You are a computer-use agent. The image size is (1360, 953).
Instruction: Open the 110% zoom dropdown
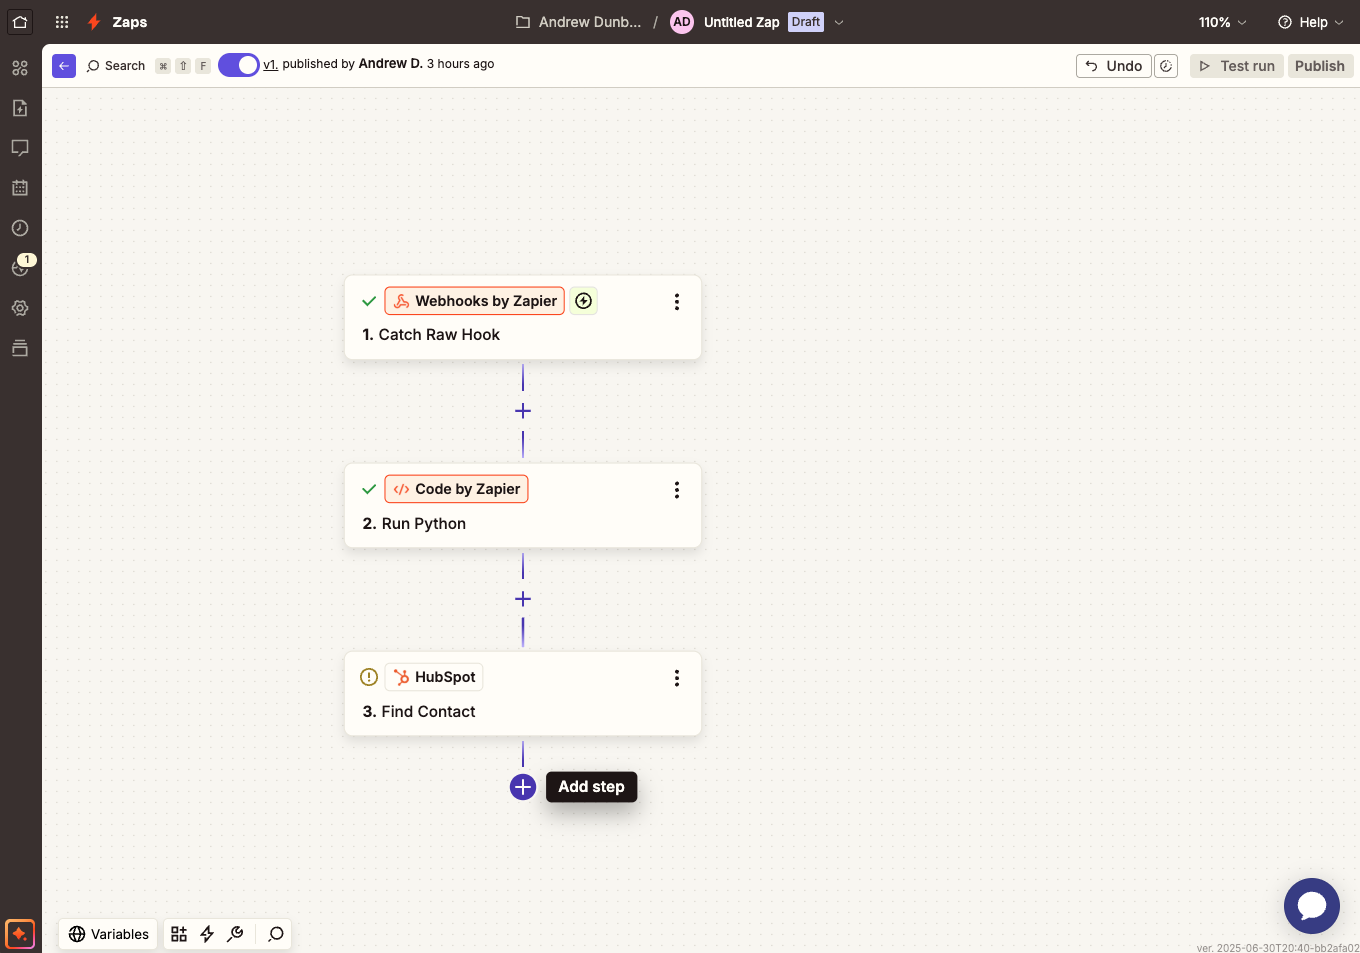tap(1223, 22)
